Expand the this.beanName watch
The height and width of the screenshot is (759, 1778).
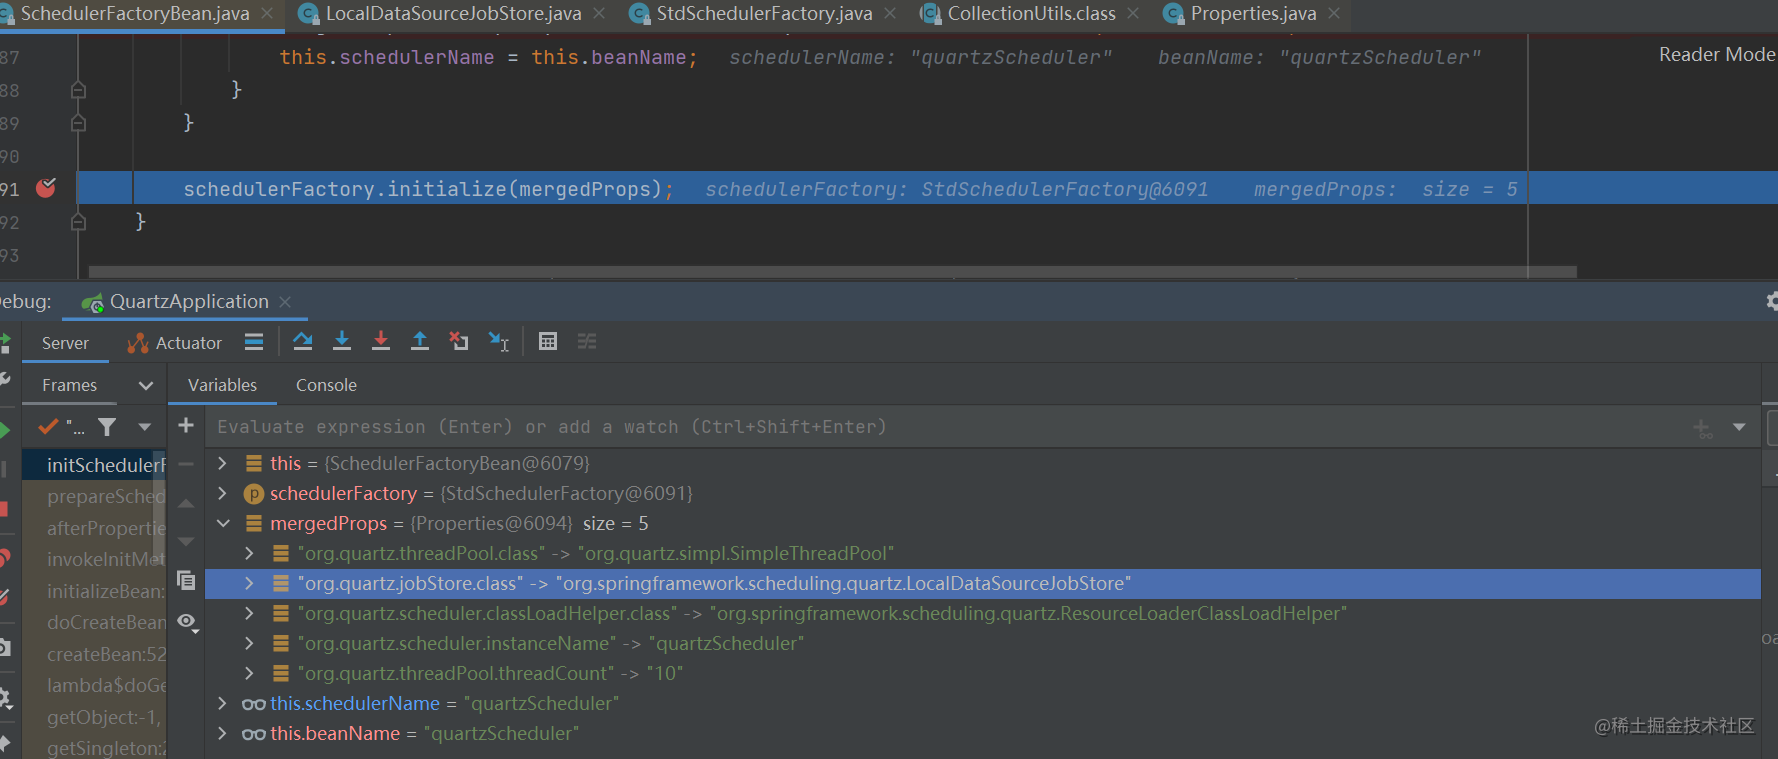click(x=223, y=733)
